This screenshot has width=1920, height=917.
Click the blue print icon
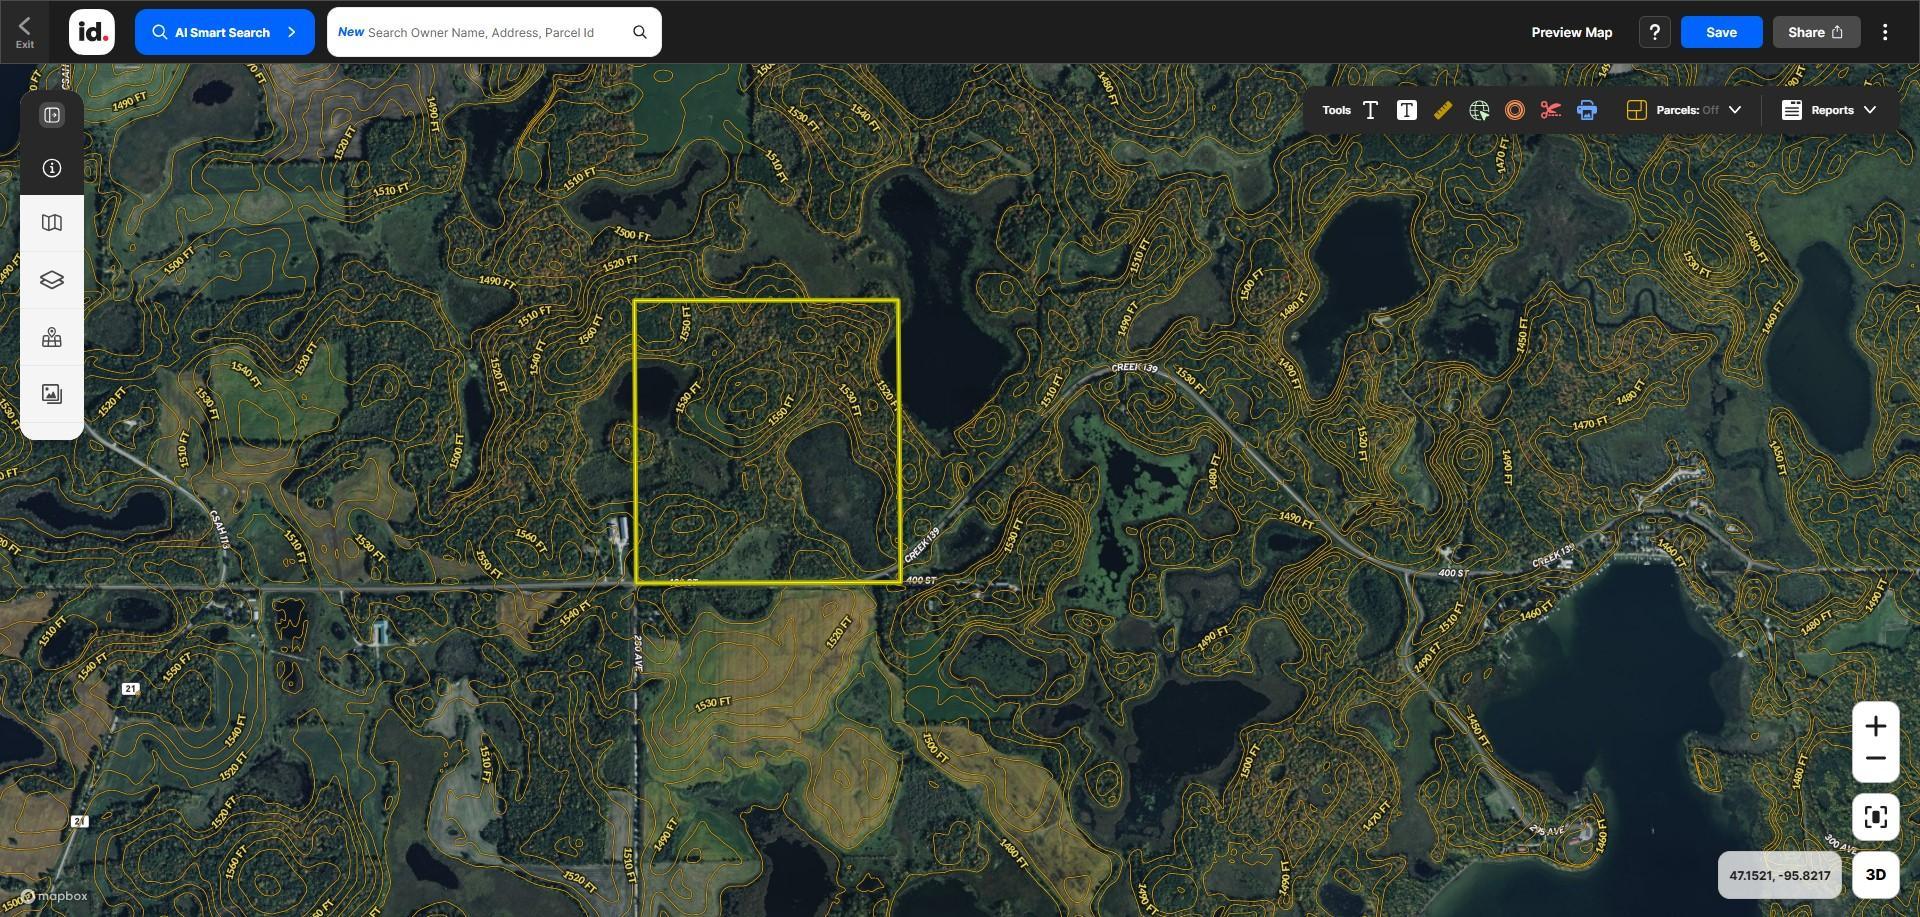click(x=1587, y=110)
